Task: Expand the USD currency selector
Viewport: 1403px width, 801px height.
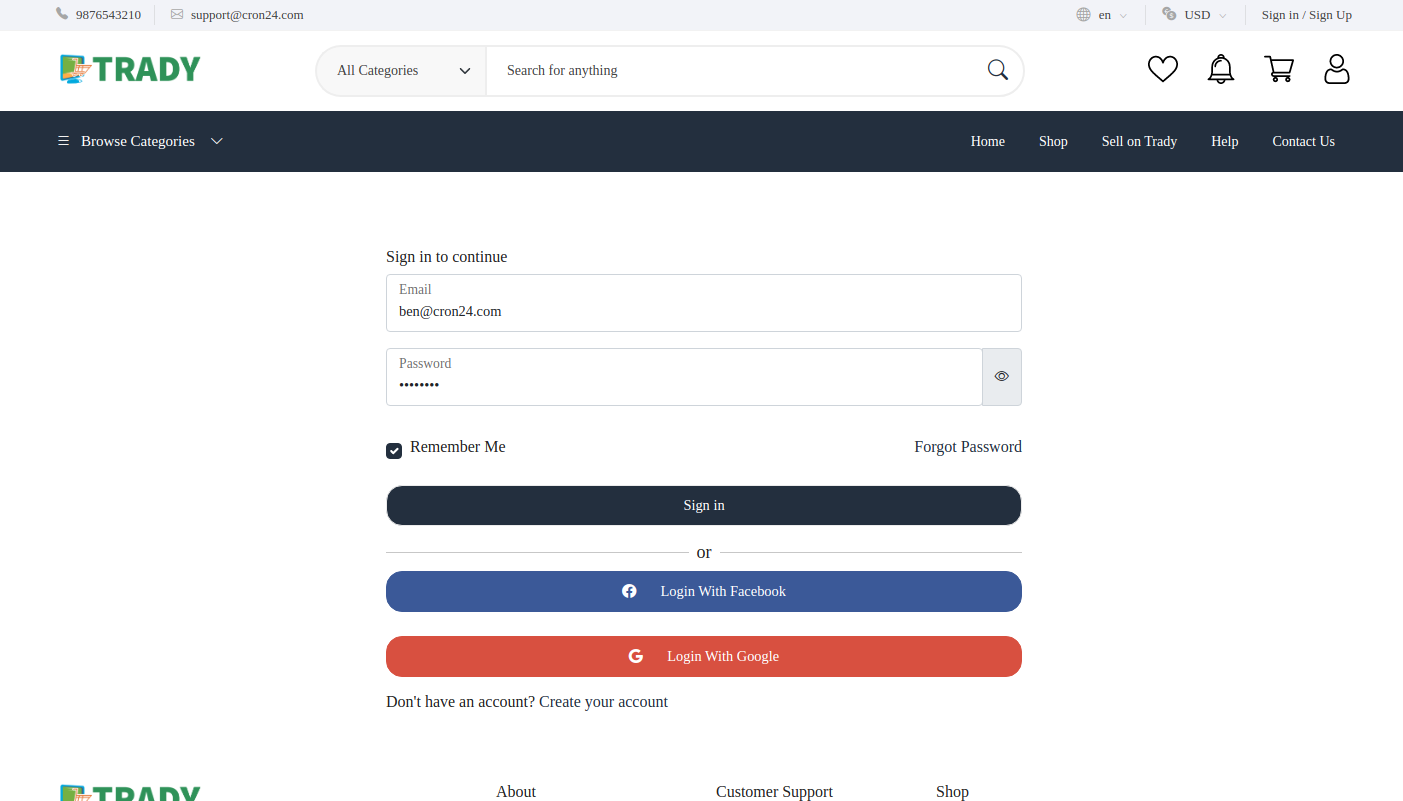Action: pos(1195,14)
